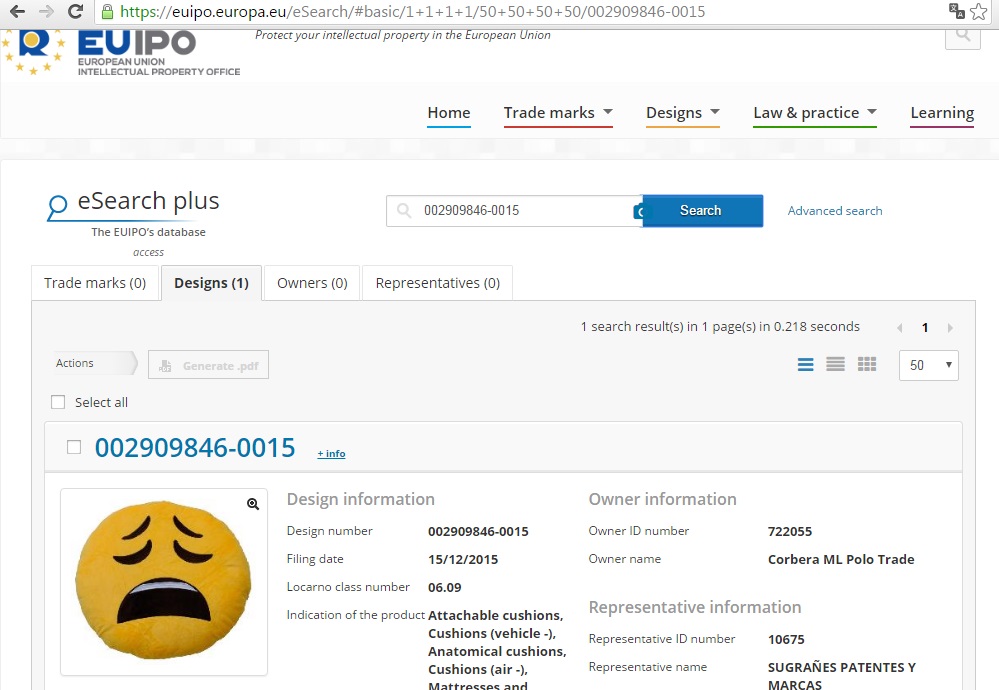Screen dimensions: 999x690
Task: Click representative name SUGRAÑES PATENTES Y MARCAS
Action: (842, 676)
